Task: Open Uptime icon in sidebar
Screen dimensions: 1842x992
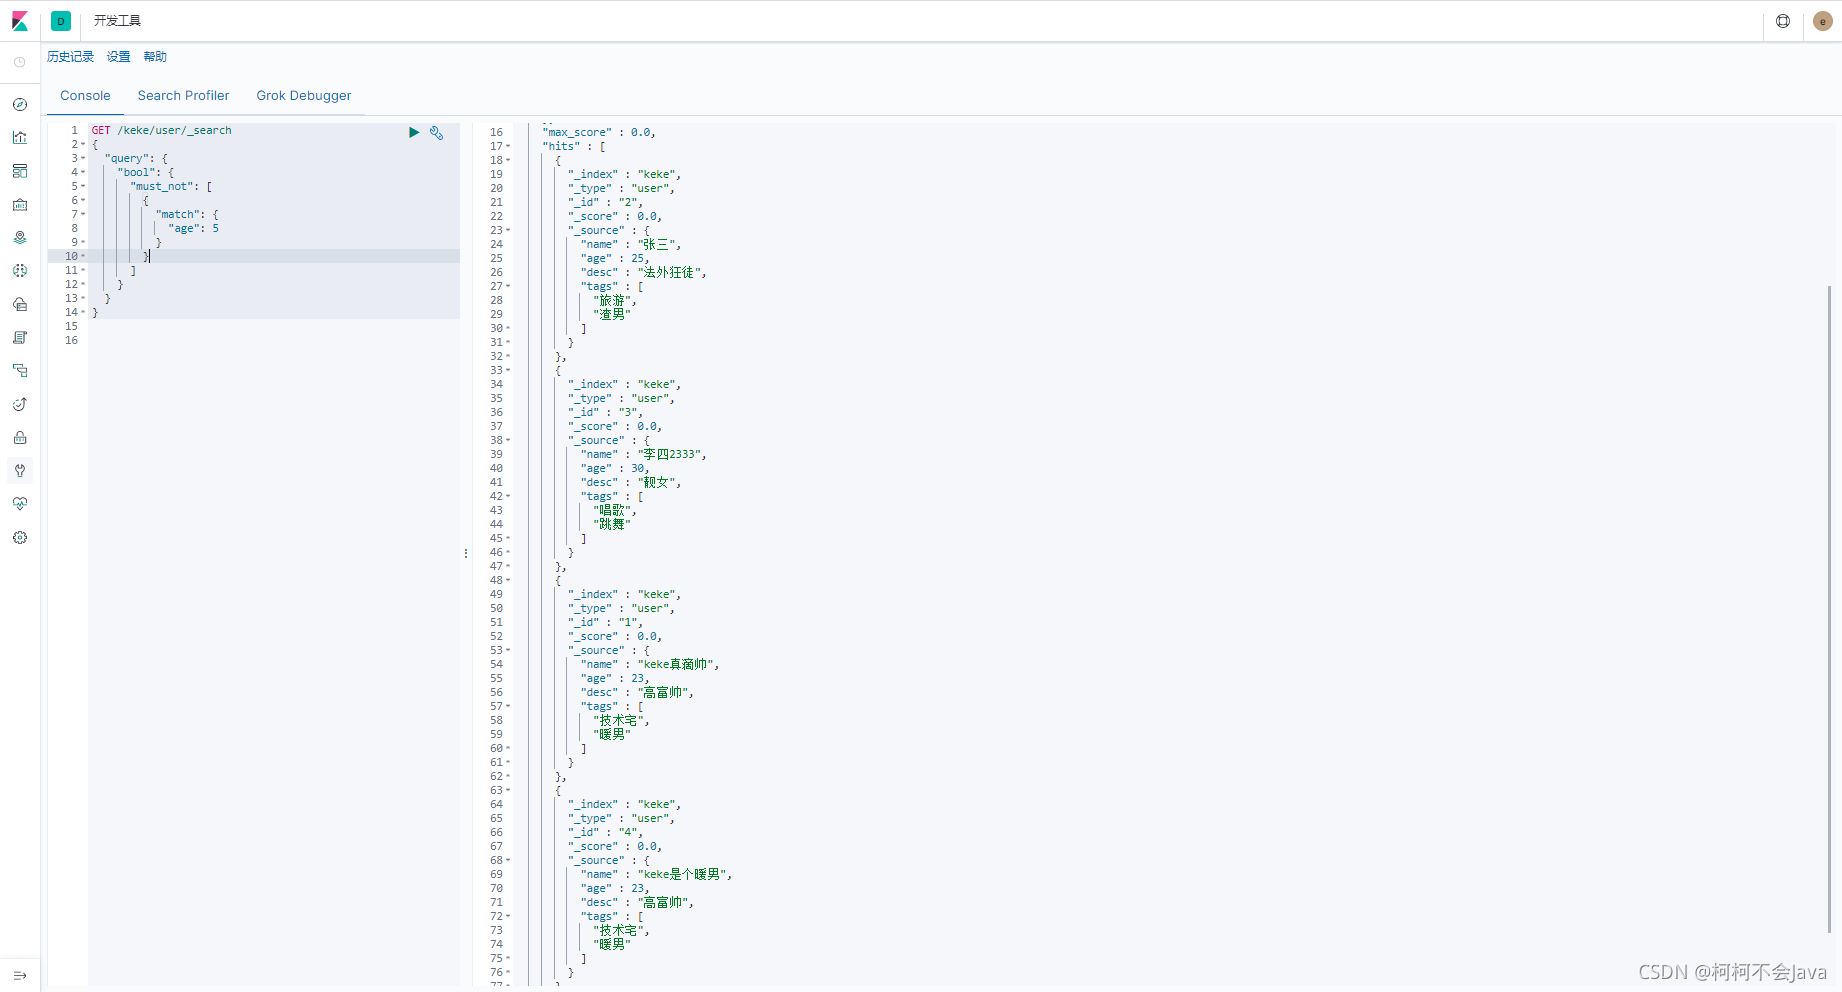Action: (x=20, y=404)
